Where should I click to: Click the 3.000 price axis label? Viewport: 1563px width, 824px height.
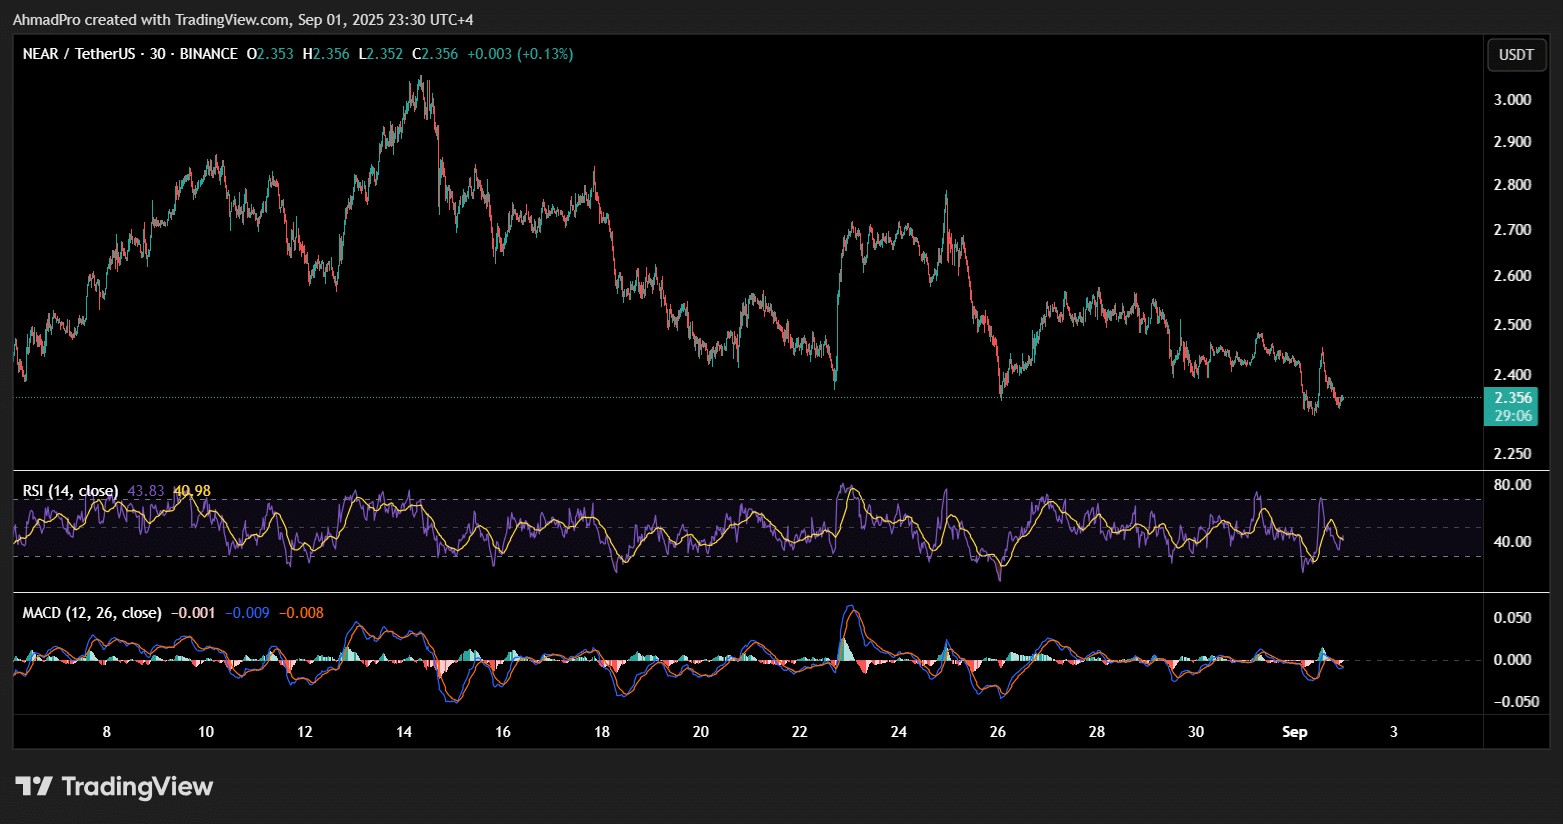tap(1512, 99)
